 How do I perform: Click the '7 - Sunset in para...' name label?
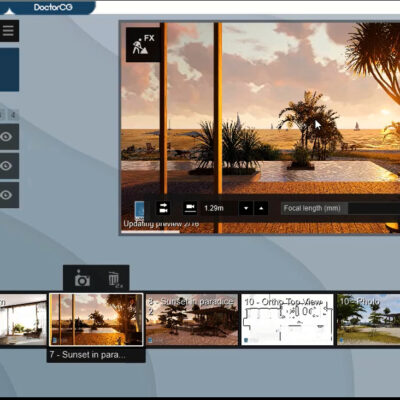87,355
